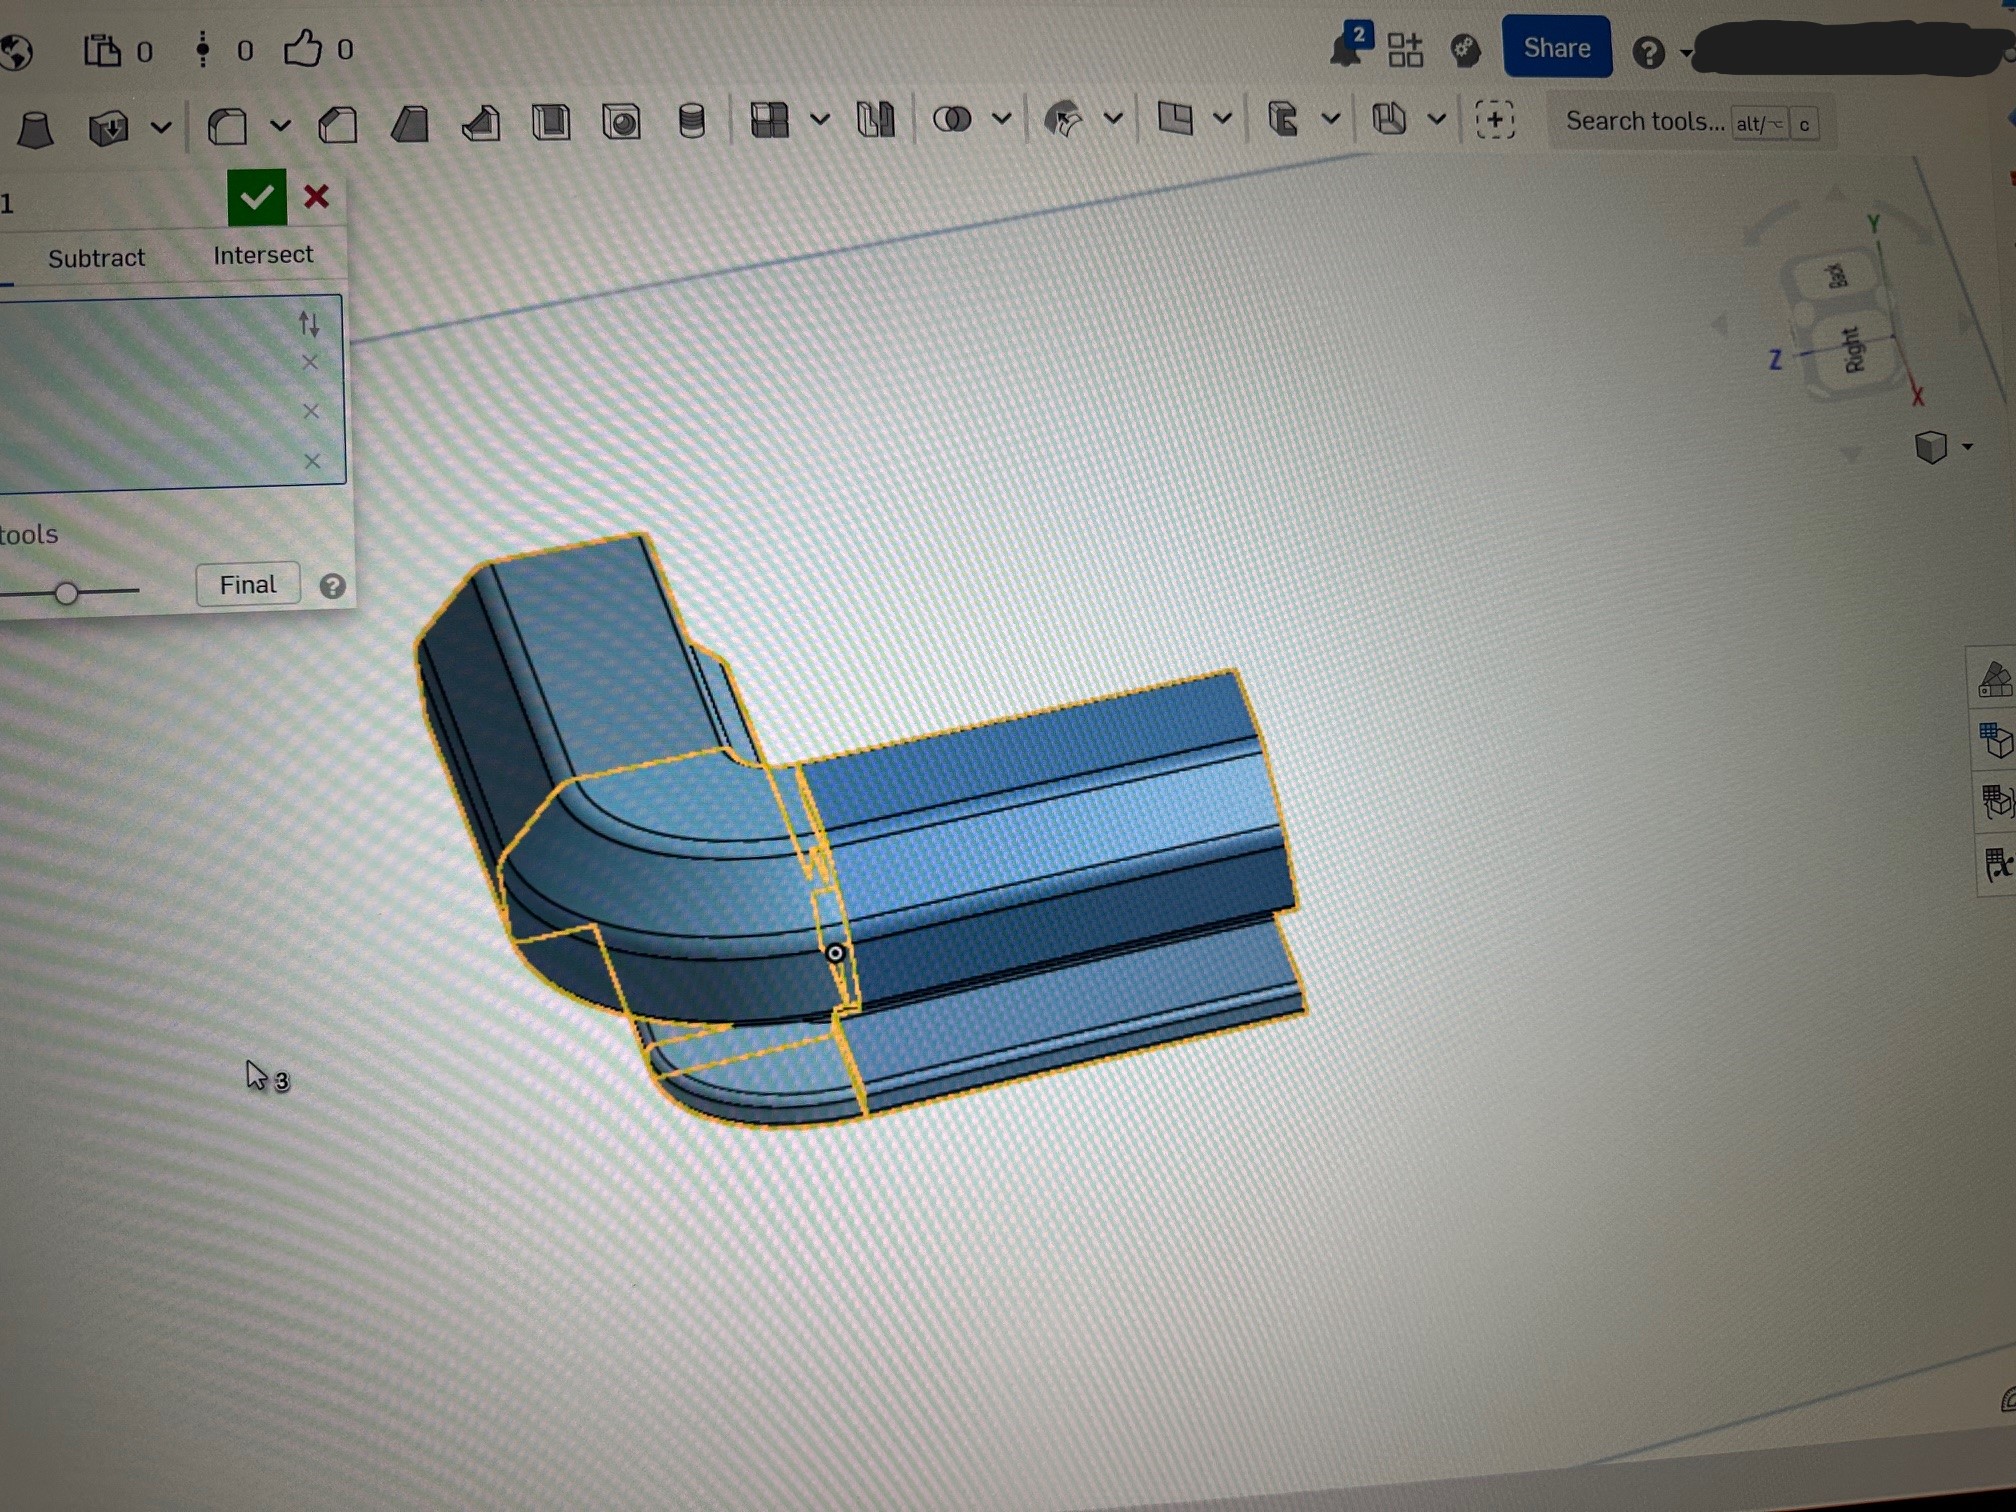The image size is (2016, 1512).
Task: Open the view cube display options dropdown
Action: (1967, 446)
